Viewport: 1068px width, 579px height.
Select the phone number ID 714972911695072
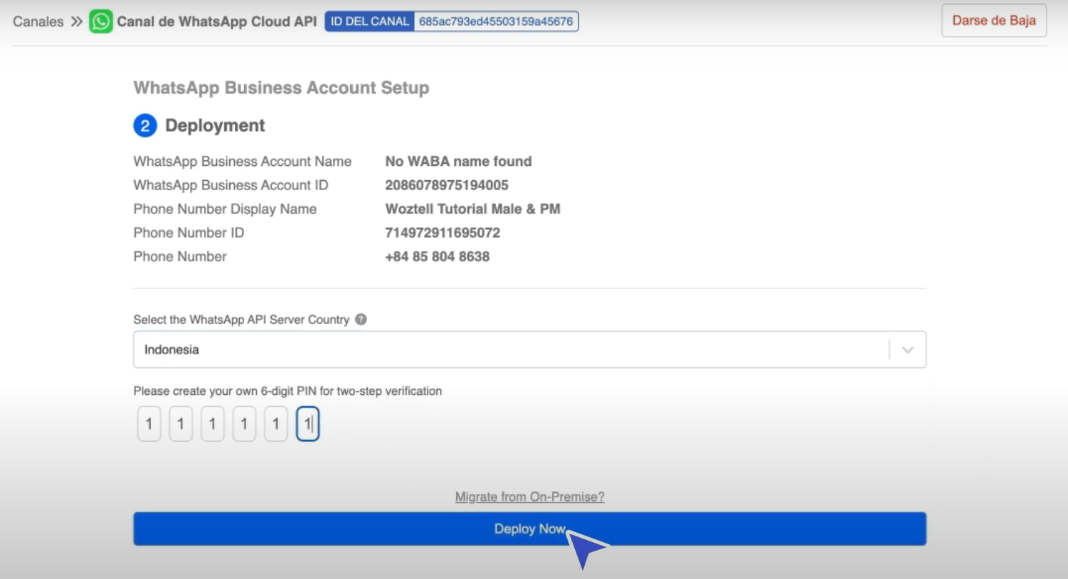443,233
